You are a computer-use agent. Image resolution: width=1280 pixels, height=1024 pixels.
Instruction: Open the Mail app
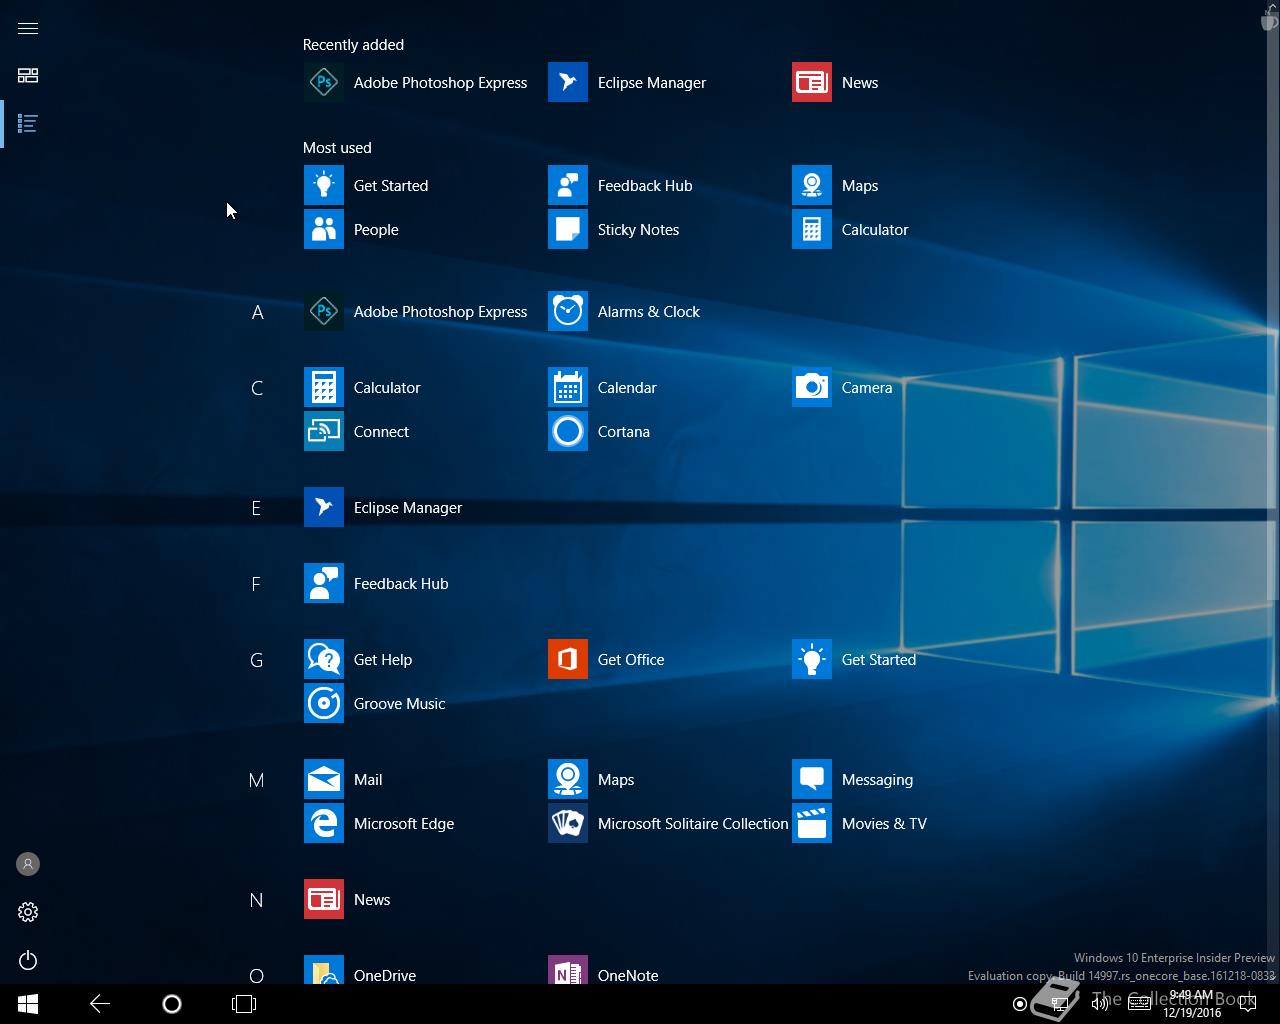point(344,779)
